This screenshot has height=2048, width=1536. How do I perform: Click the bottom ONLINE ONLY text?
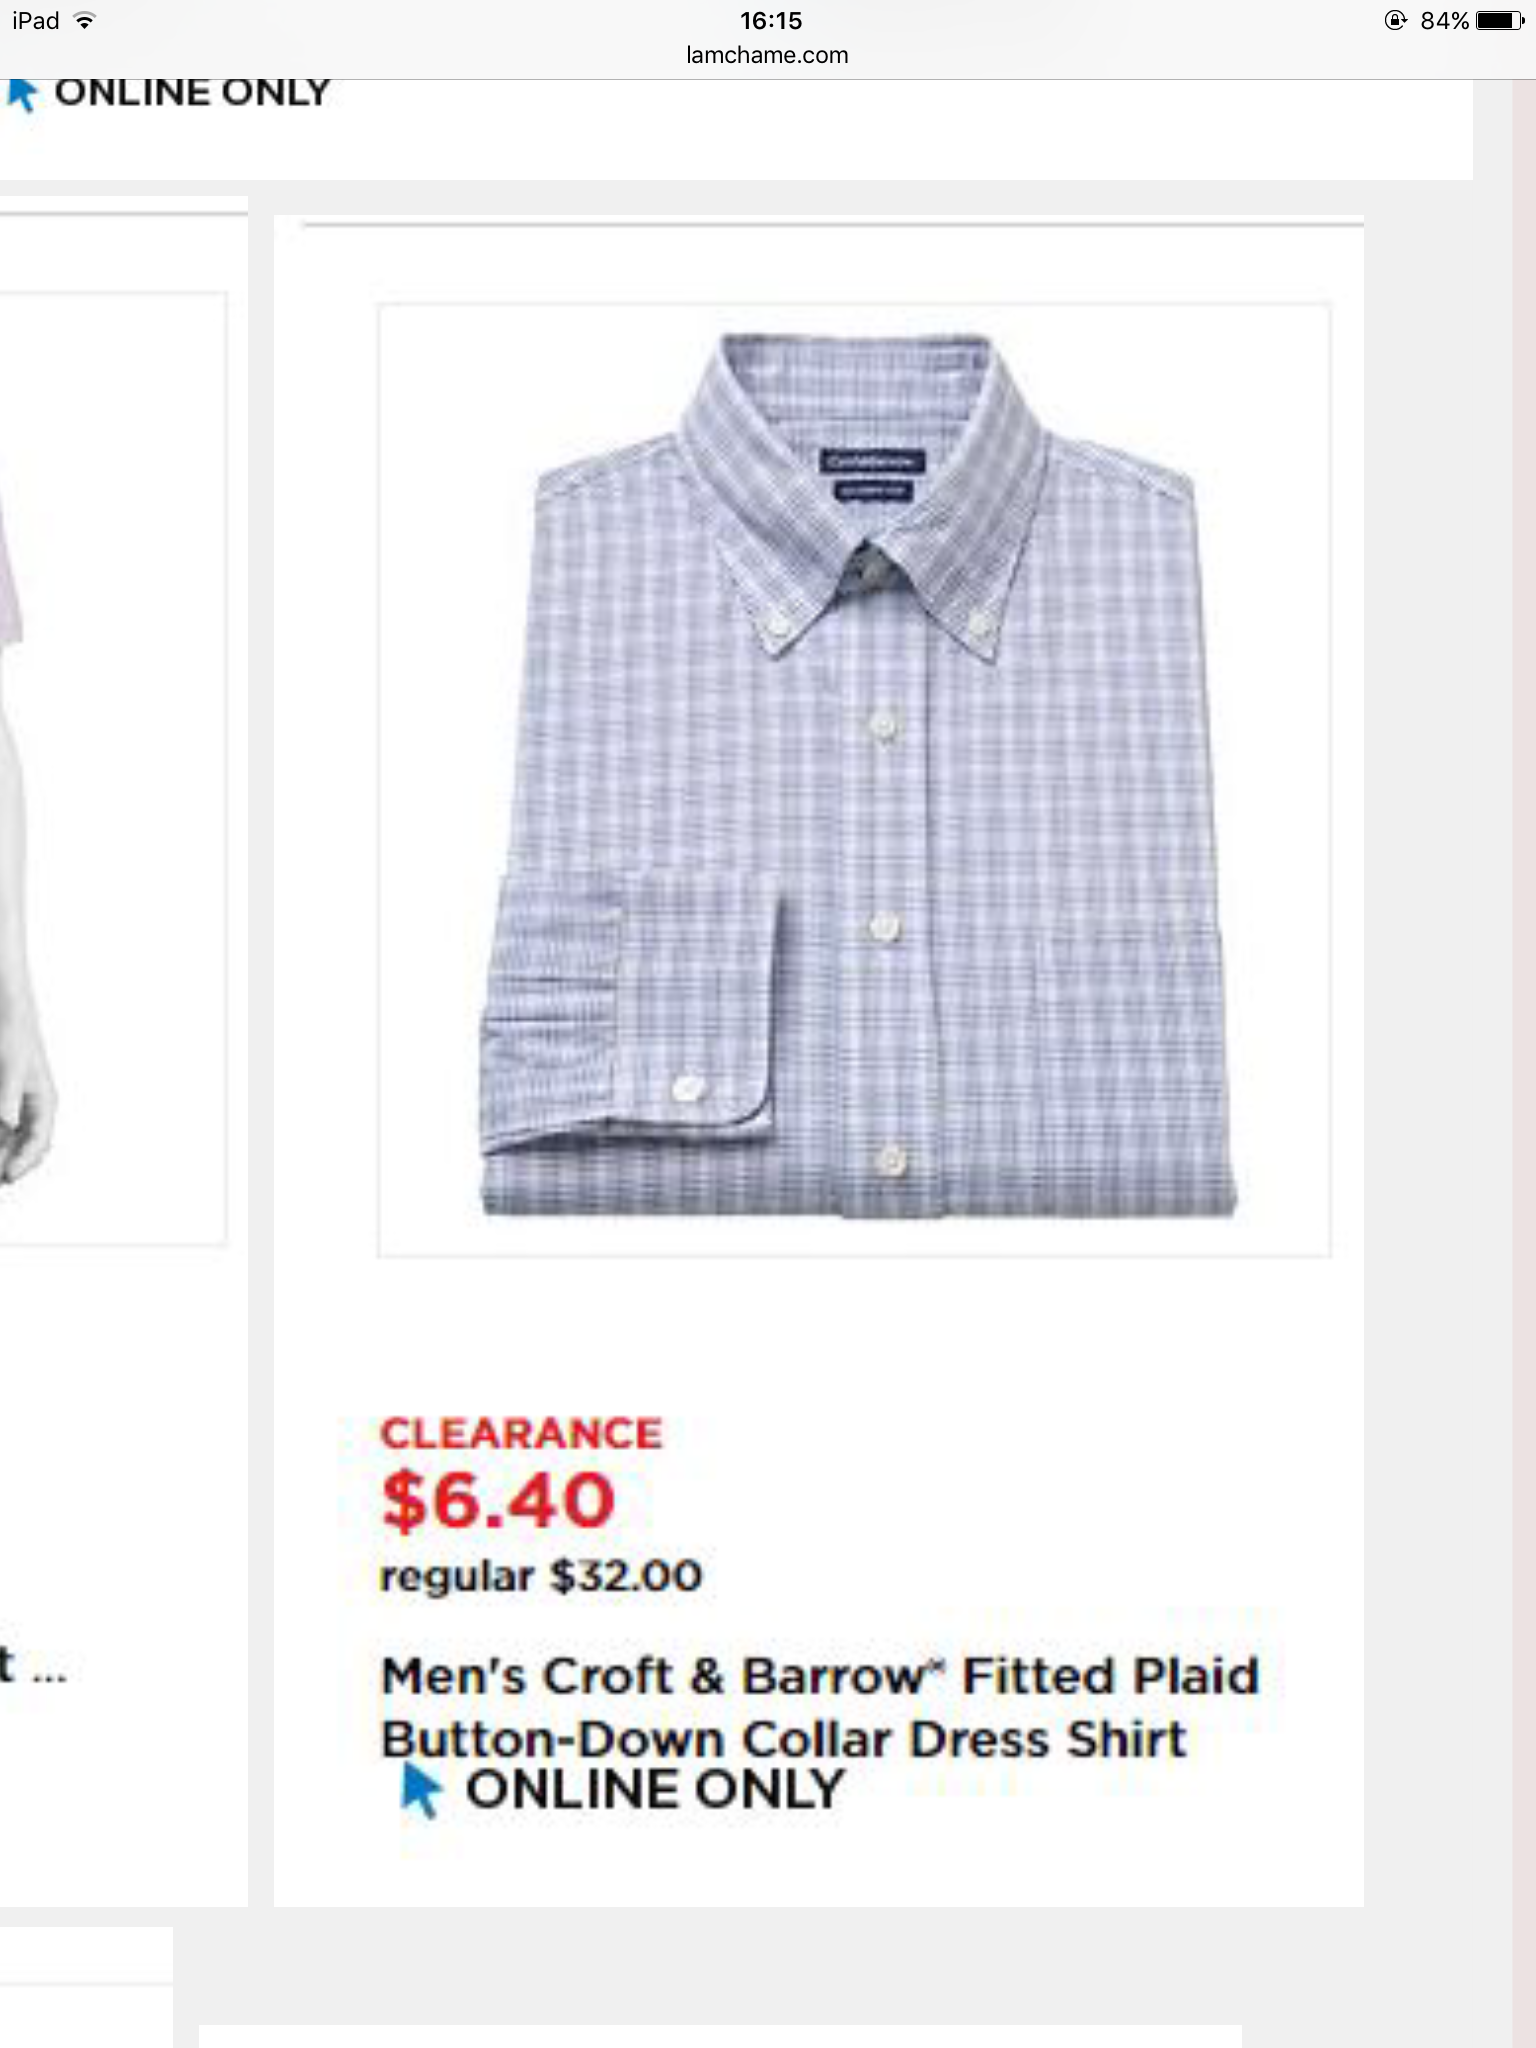(x=655, y=1790)
